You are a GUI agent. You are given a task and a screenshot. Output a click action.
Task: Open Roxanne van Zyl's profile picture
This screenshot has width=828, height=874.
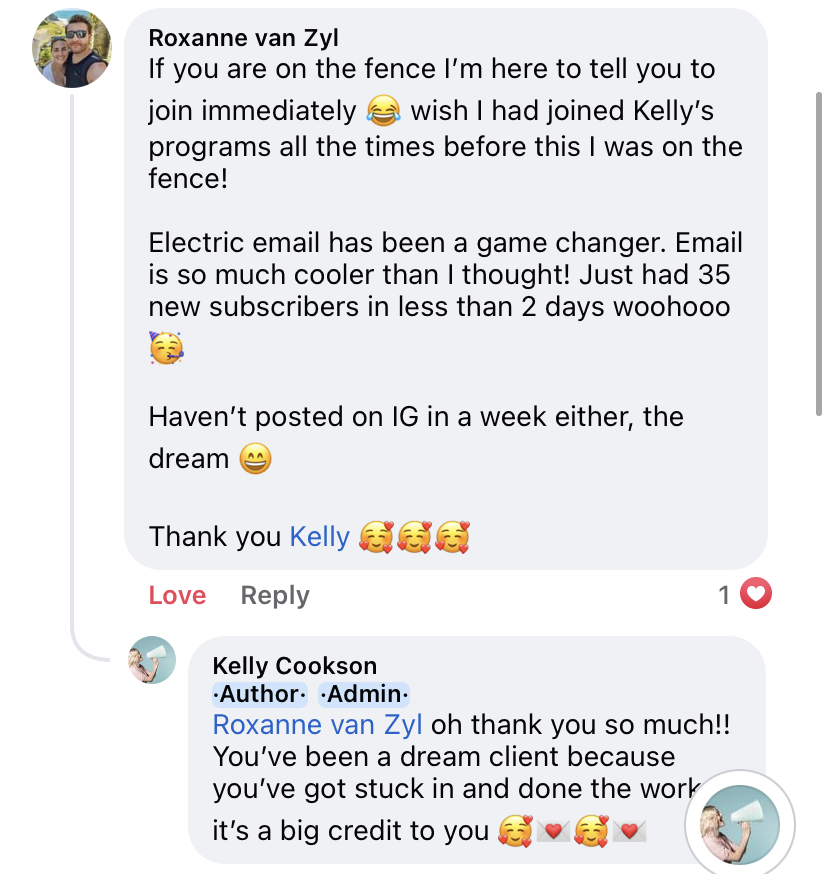(x=72, y=49)
